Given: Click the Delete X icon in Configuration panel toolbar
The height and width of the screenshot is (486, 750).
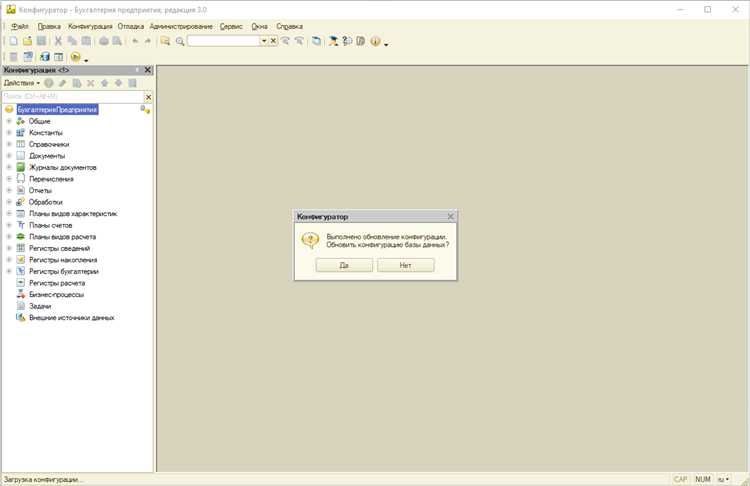Looking at the screenshot, I should [90, 83].
